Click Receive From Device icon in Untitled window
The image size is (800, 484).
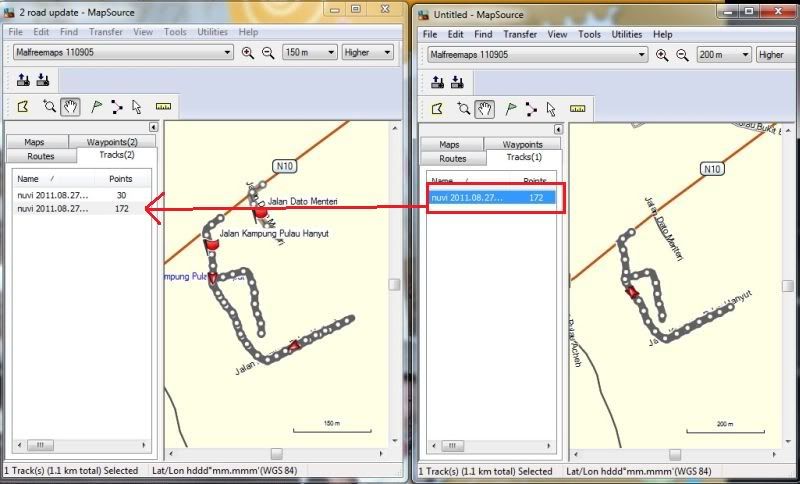click(457, 82)
